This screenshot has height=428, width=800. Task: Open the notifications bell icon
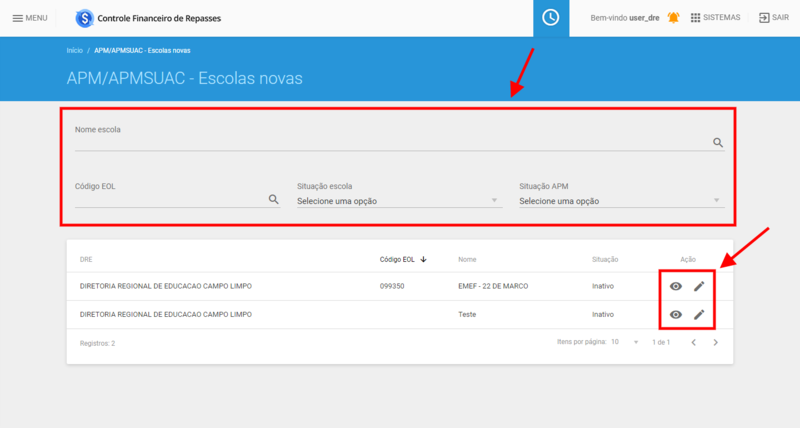tap(673, 18)
